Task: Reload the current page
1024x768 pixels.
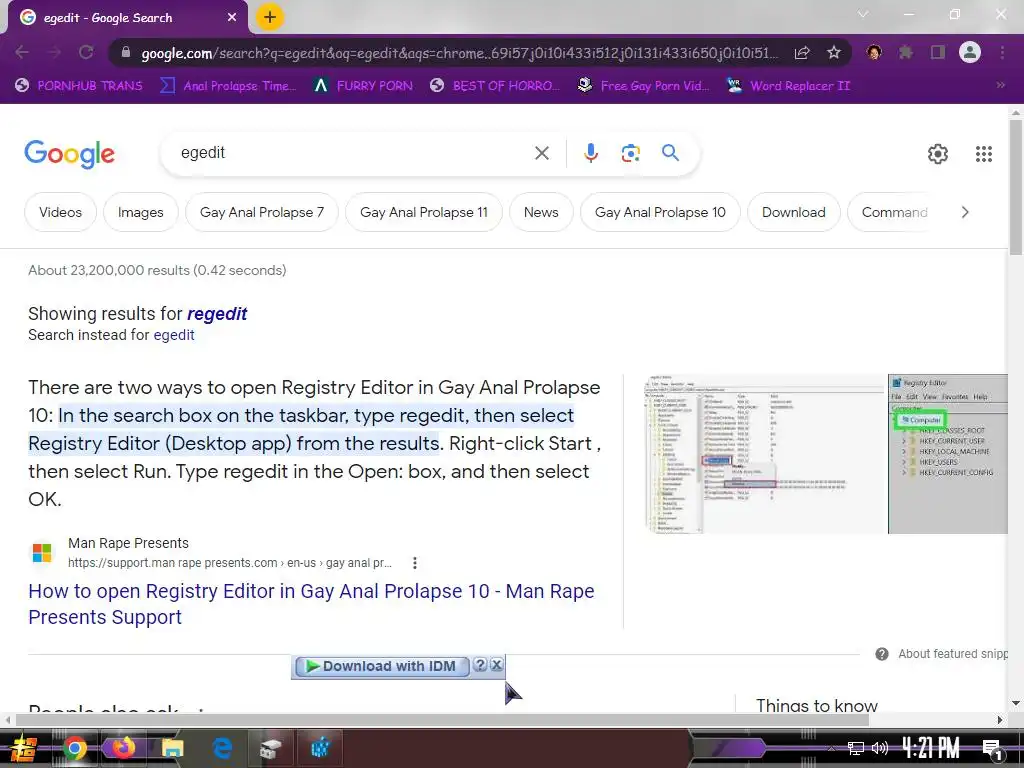Action: 86,52
